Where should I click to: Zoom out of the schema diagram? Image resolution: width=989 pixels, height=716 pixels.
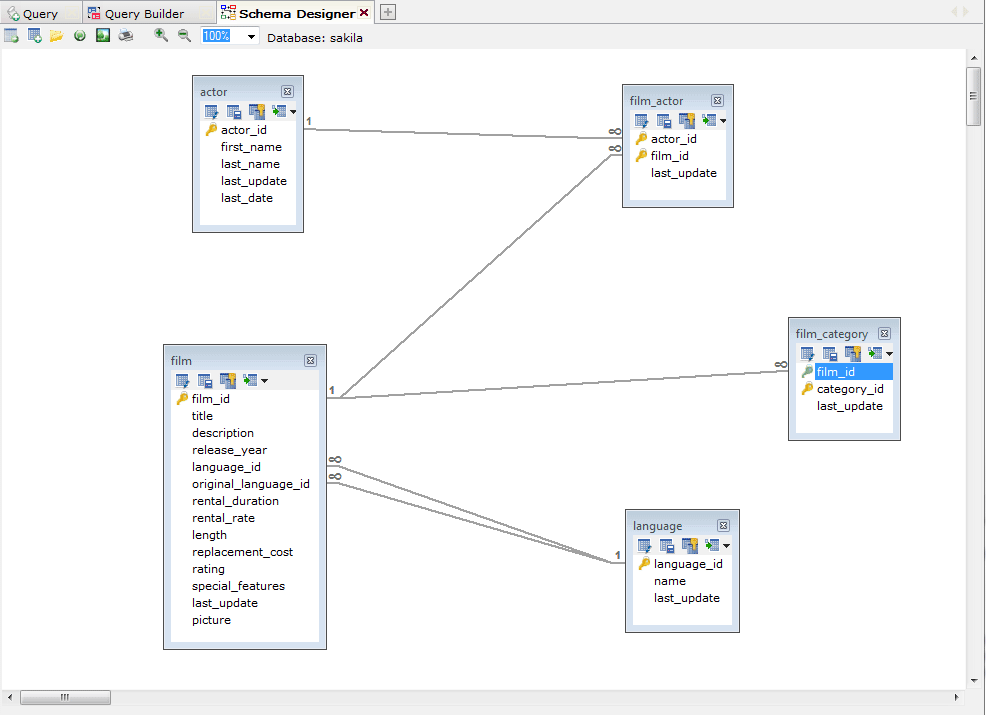pos(185,35)
